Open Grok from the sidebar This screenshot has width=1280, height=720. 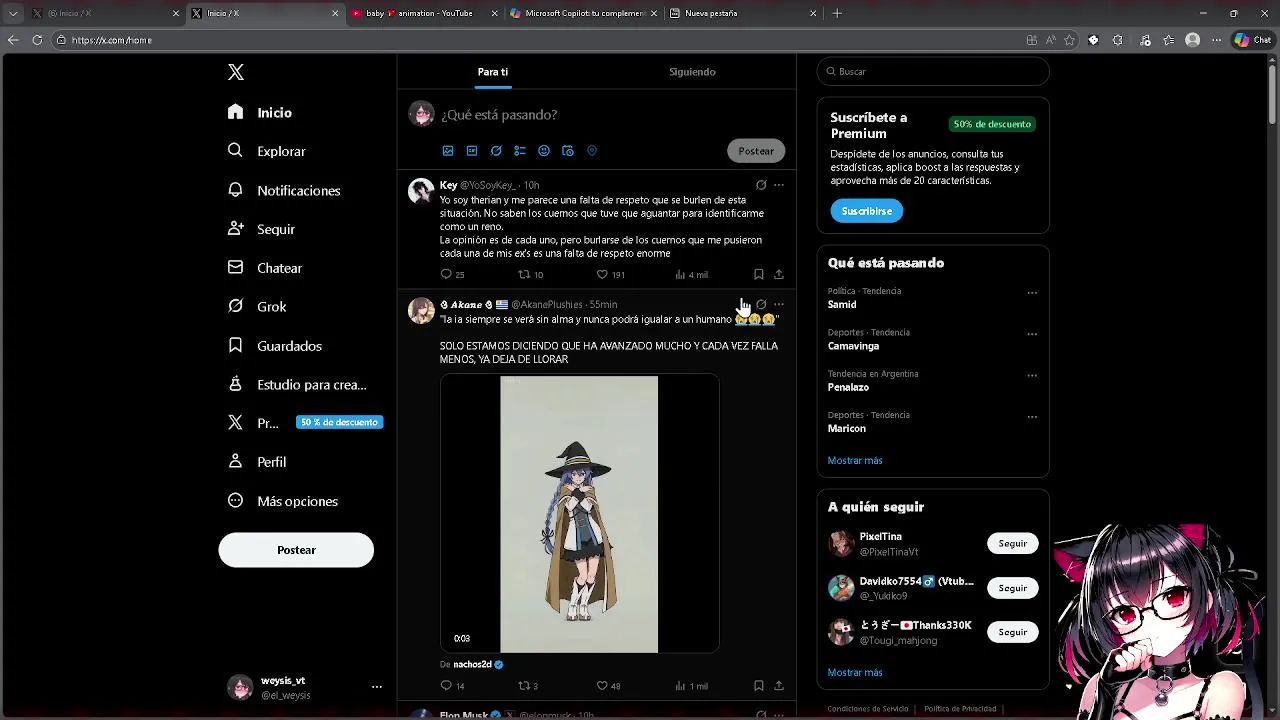(257, 307)
